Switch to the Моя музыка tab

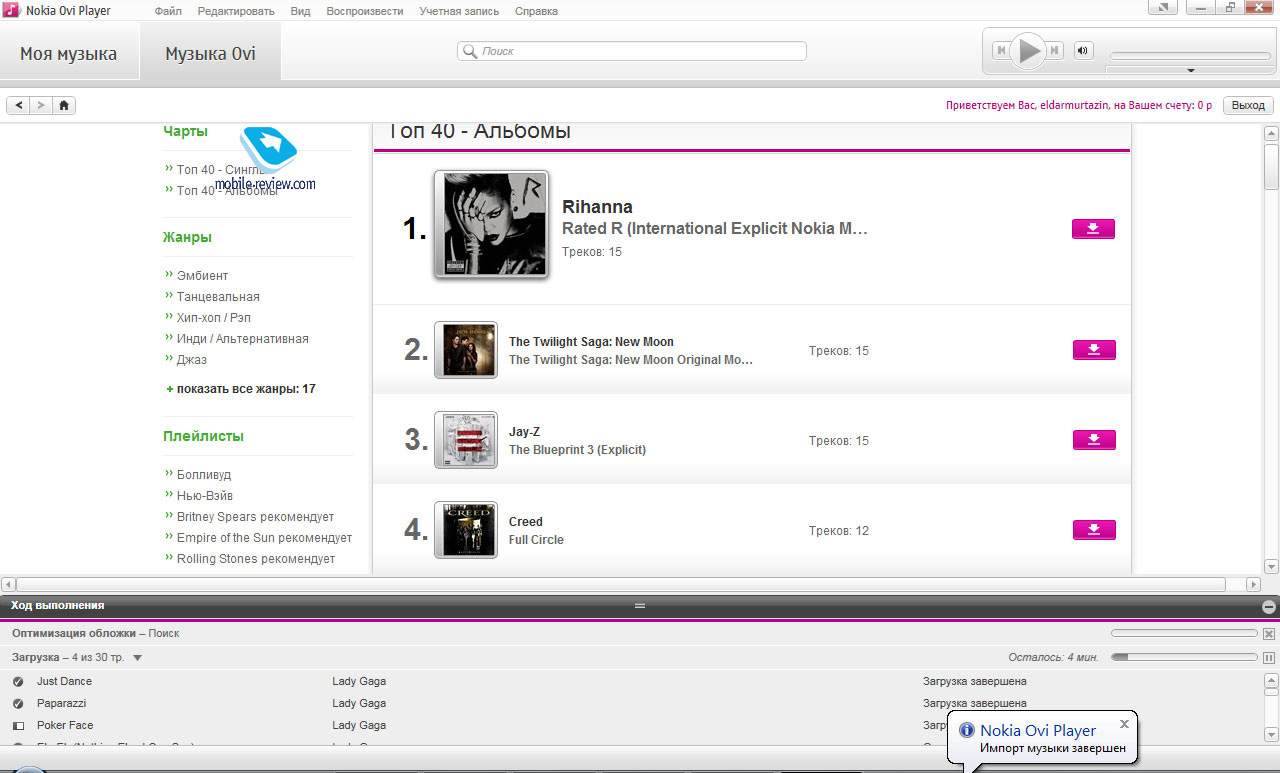[69, 53]
